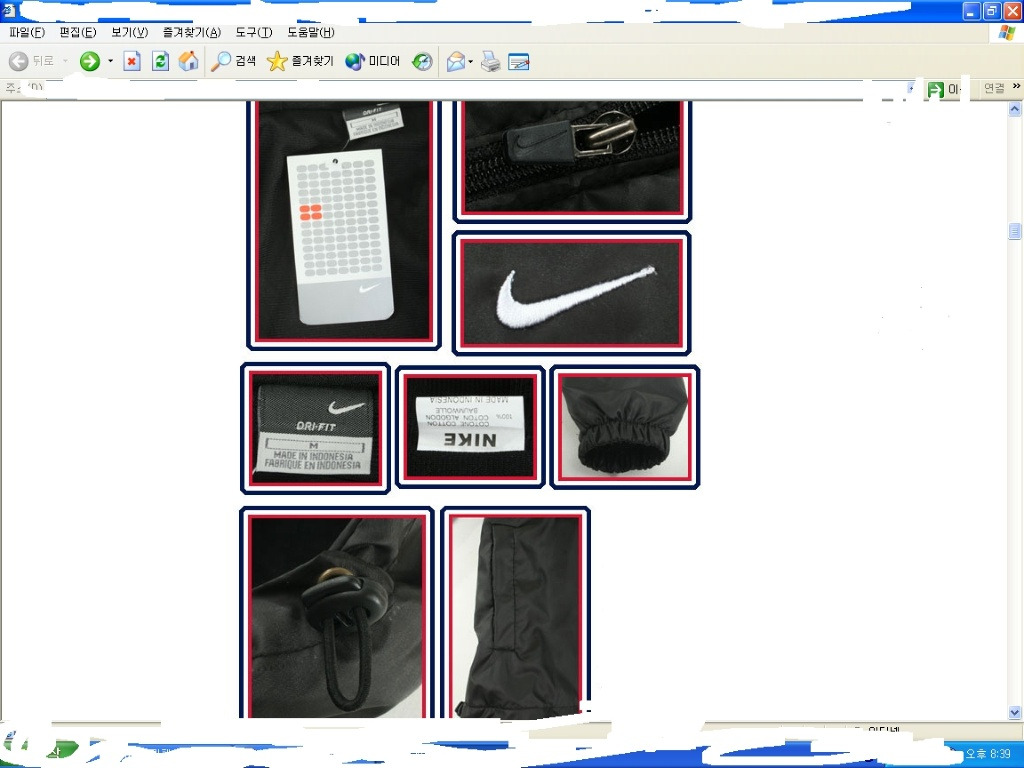Open the Search (검색) pane
The width and height of the screenshot is (1024, 768).
233,61
